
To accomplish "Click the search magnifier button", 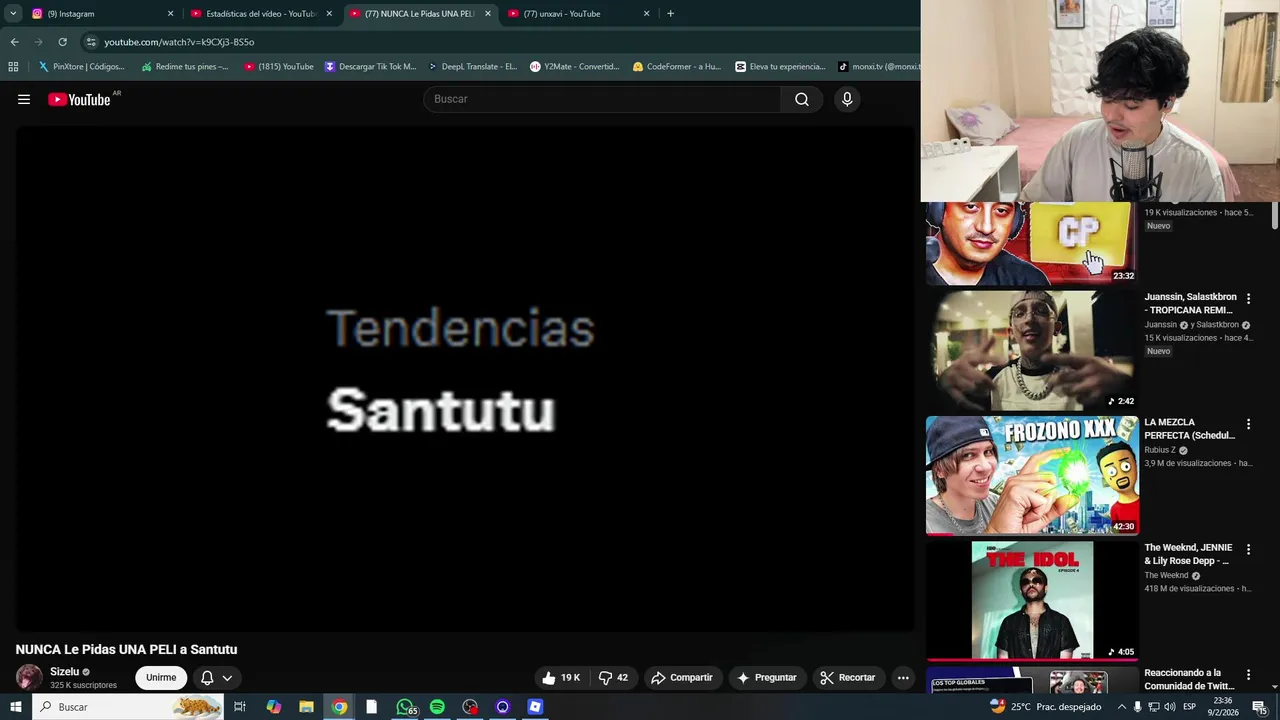I will click(x=802, y=99).
